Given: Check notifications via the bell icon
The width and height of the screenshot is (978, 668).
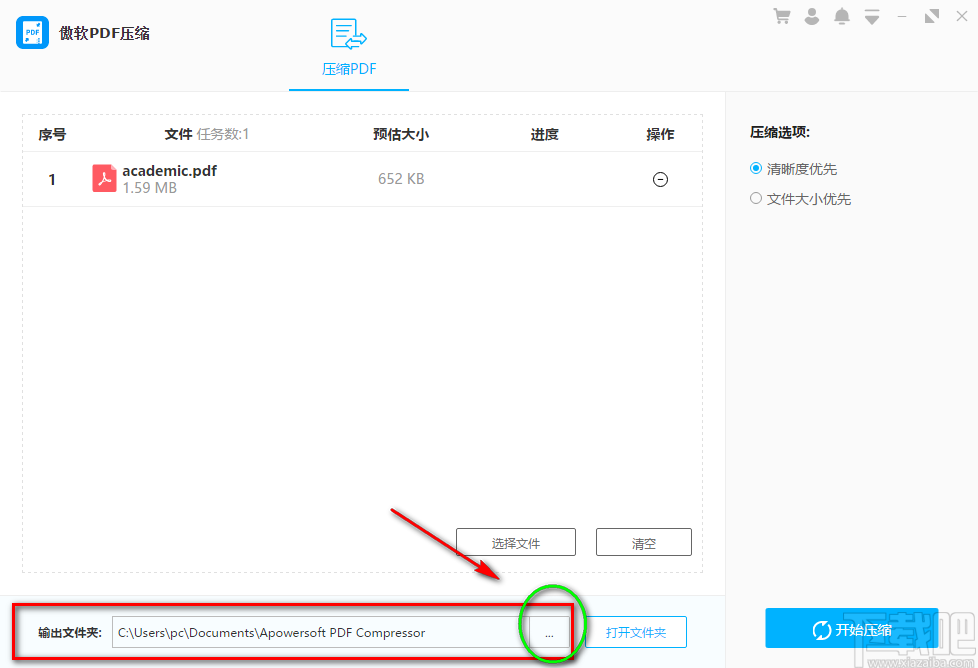Looking at the screenshot, I should tap(841, 16).
